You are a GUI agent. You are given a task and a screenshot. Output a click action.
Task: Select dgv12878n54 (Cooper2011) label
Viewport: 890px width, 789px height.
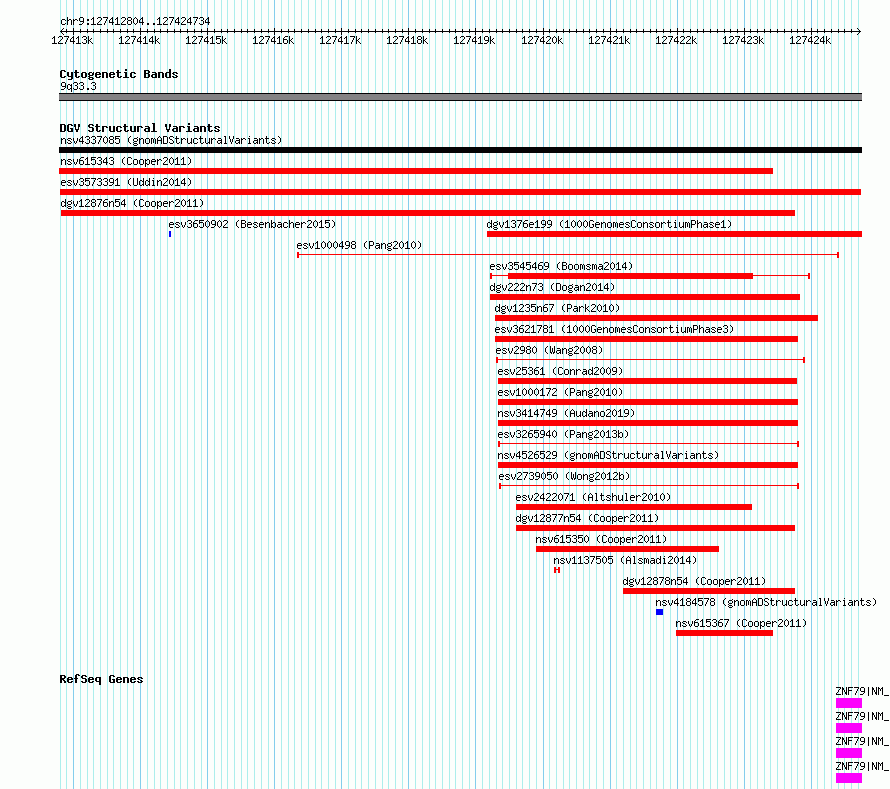694,581
